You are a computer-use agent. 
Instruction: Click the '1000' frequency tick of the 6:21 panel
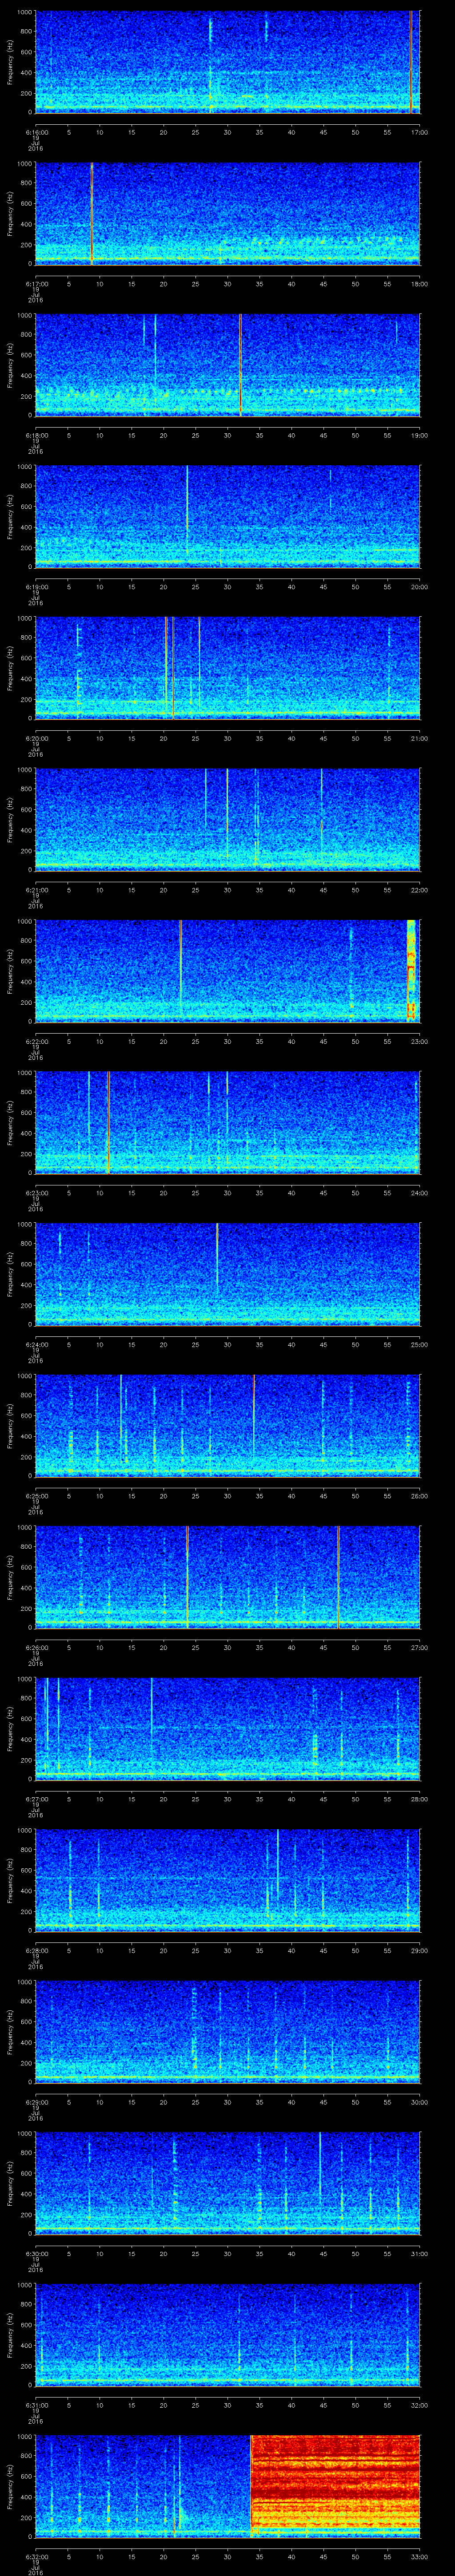24,770
